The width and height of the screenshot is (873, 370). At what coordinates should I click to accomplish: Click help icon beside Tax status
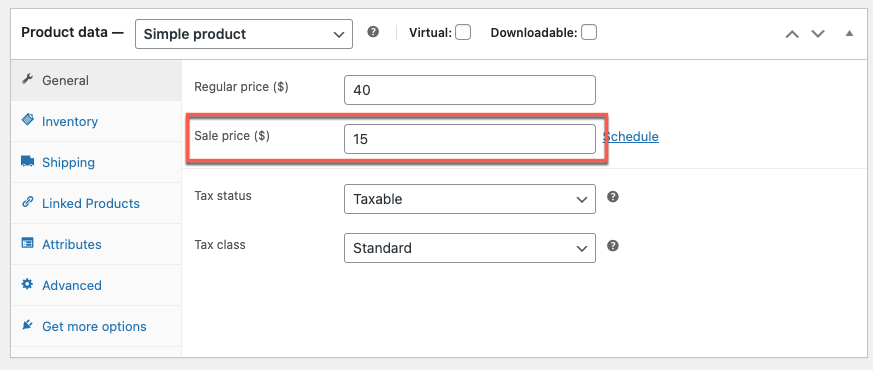[x=613, y=197]
